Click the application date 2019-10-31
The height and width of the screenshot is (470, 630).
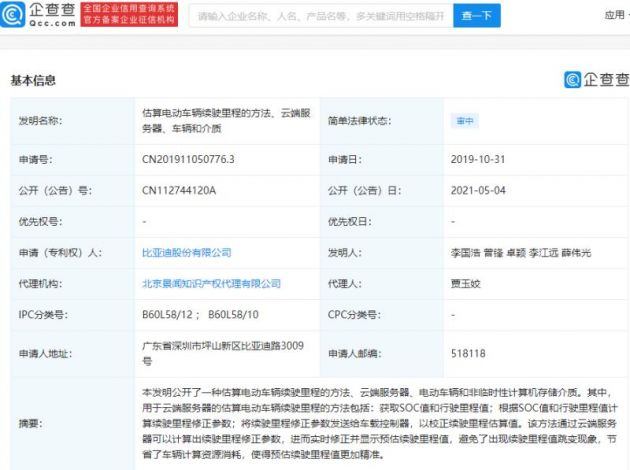[x=478, y=159]
